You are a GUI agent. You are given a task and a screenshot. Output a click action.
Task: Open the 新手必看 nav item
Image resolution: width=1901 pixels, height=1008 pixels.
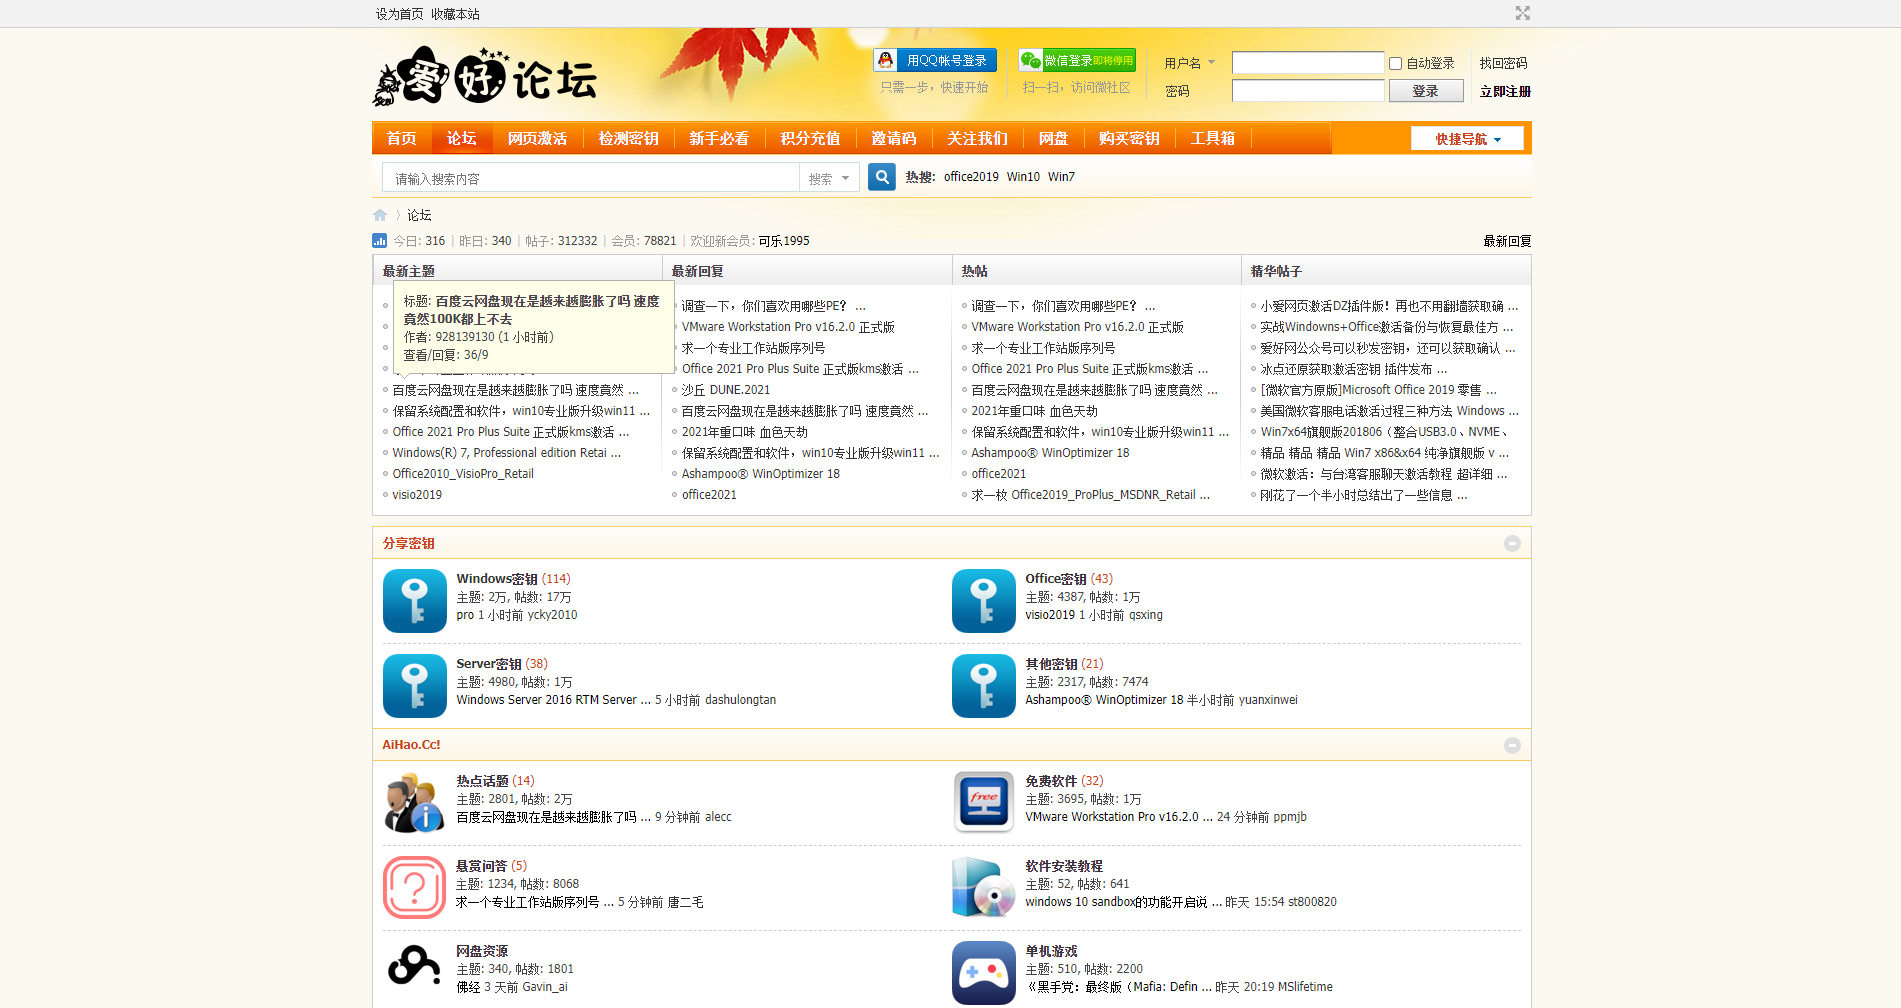[x=719, y=138]
